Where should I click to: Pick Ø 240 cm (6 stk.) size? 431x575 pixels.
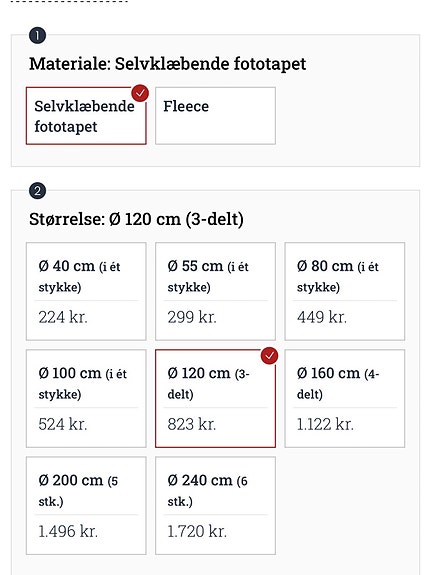point(215,506)
